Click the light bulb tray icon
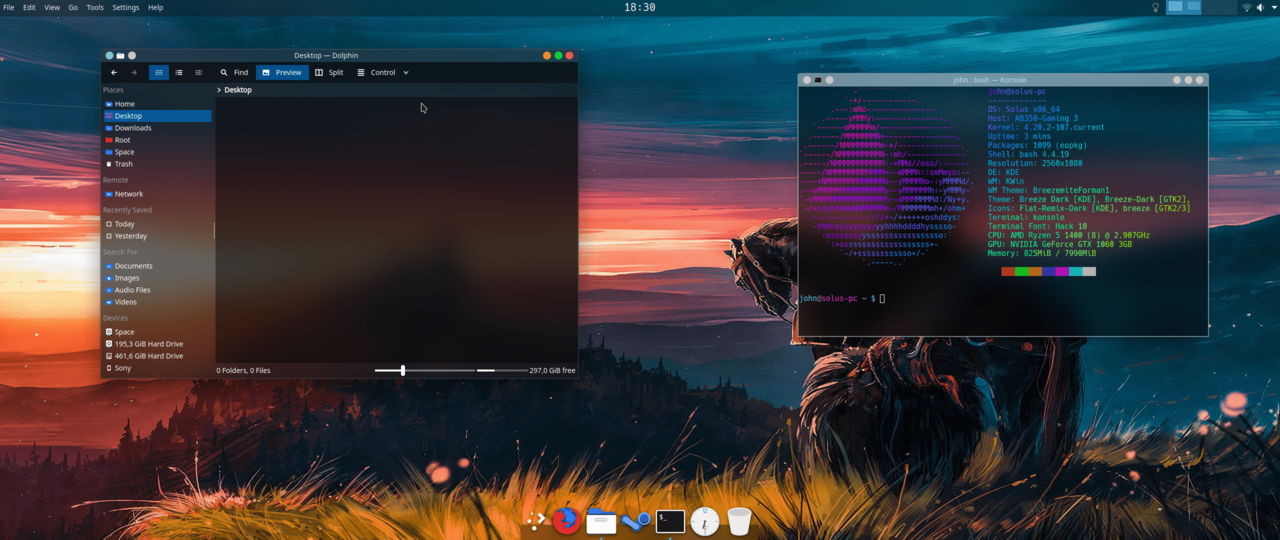This screenshot has height=540, width=1280. tap(1156, 7)
